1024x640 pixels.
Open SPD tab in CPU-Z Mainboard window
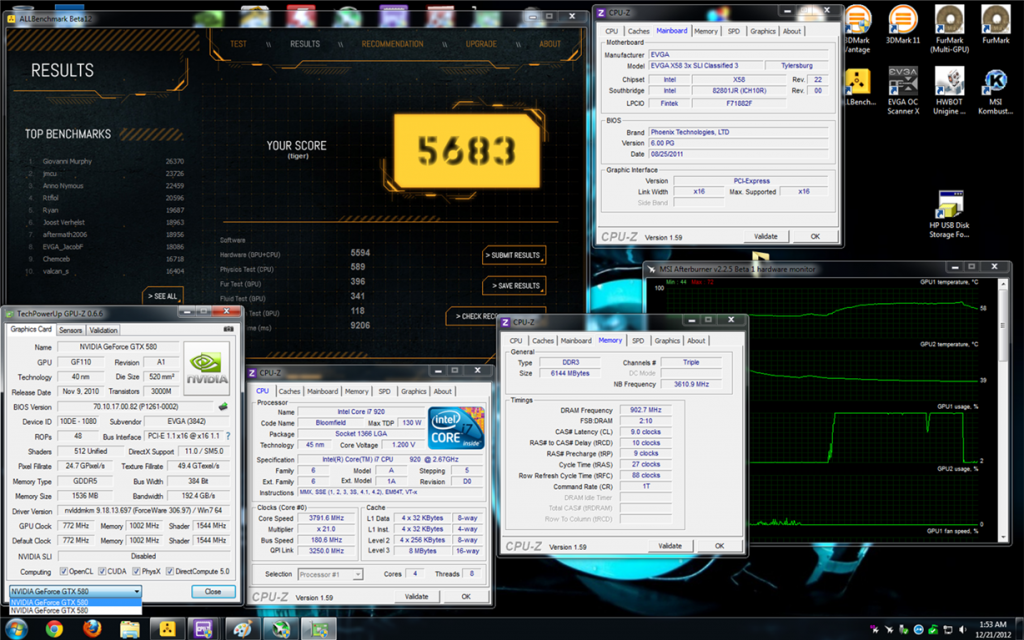(734, 31)
